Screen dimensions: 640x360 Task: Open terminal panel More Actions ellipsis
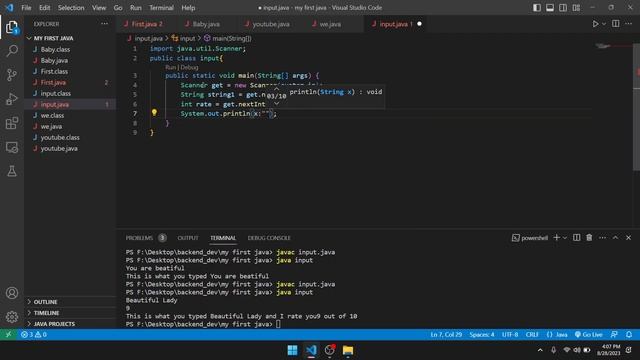pos(602,238)
